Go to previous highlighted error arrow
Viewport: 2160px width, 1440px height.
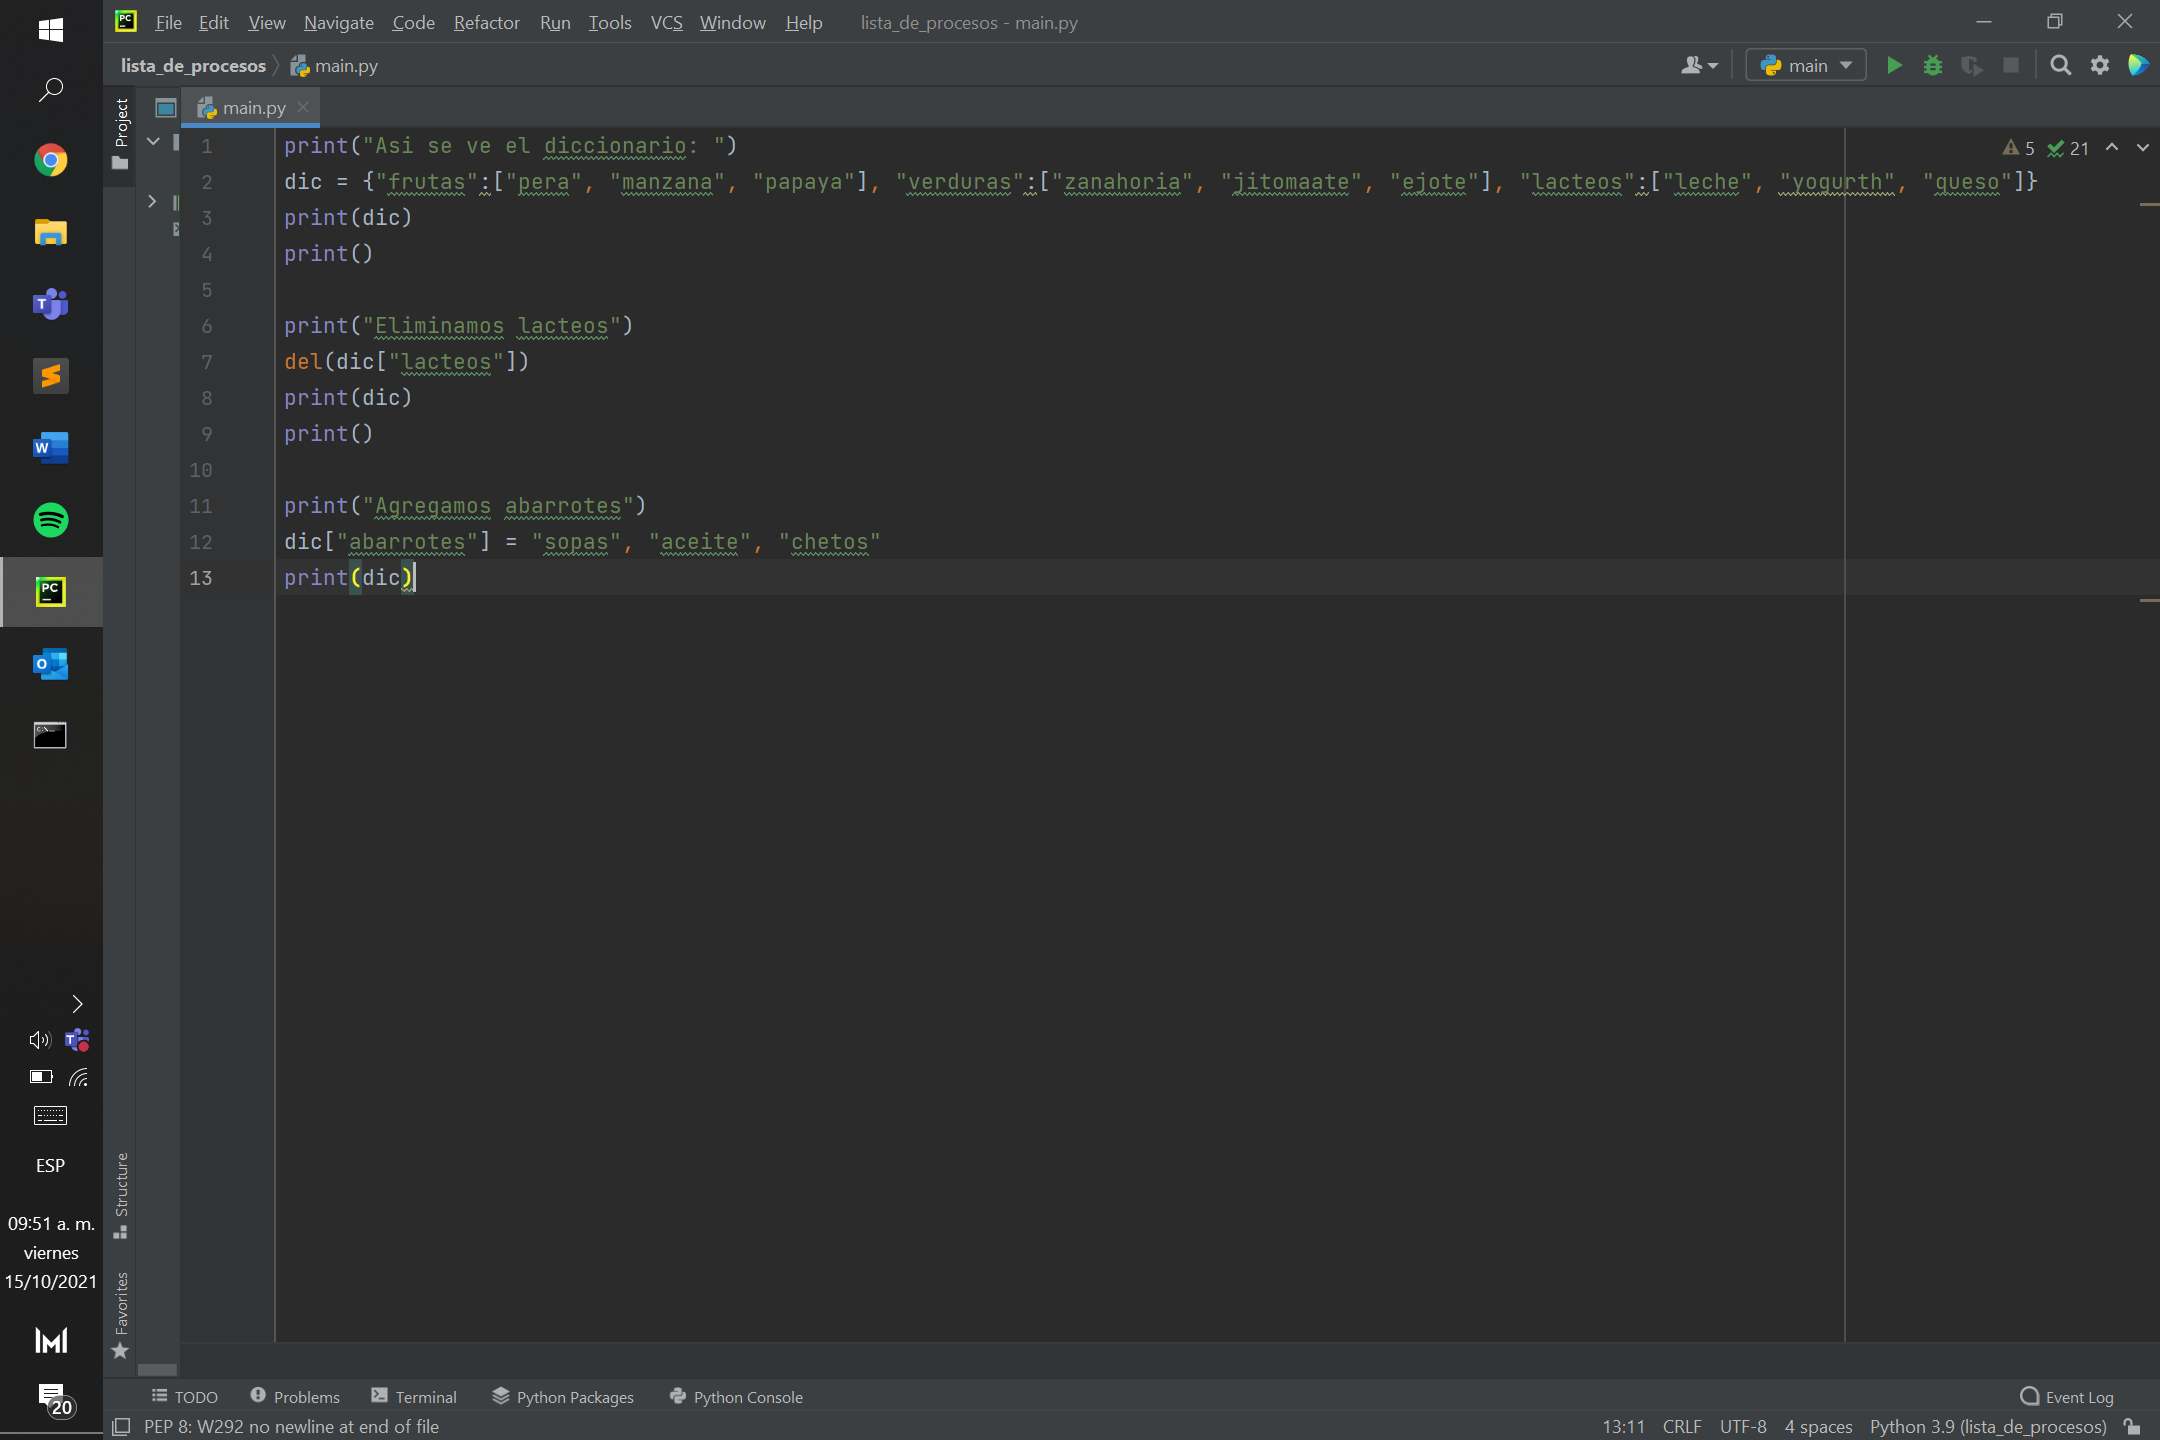point(2112,147)
